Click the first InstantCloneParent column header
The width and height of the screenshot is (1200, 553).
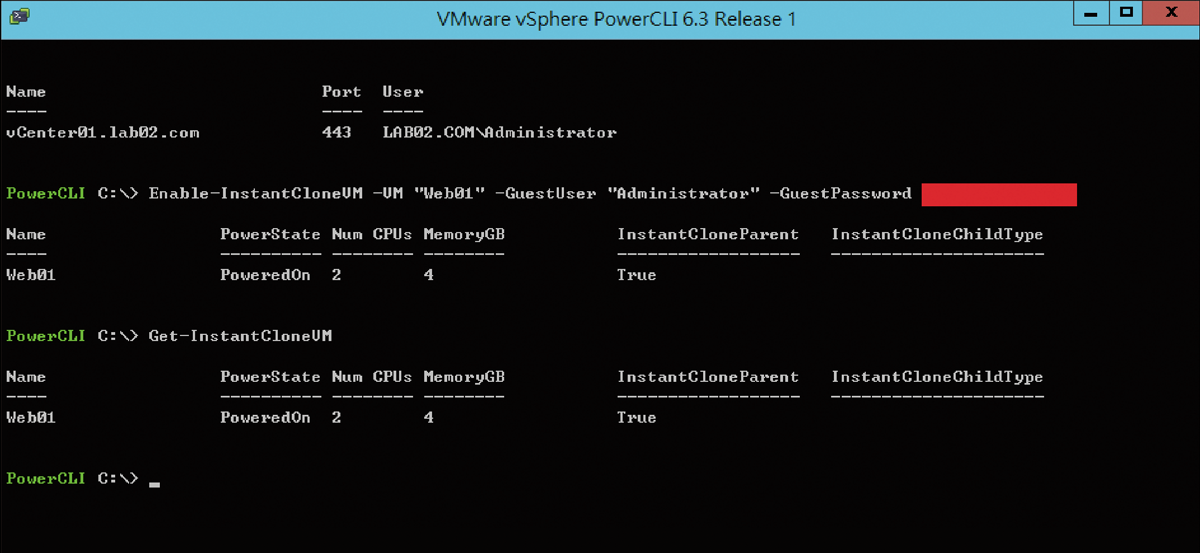point(708,234)
